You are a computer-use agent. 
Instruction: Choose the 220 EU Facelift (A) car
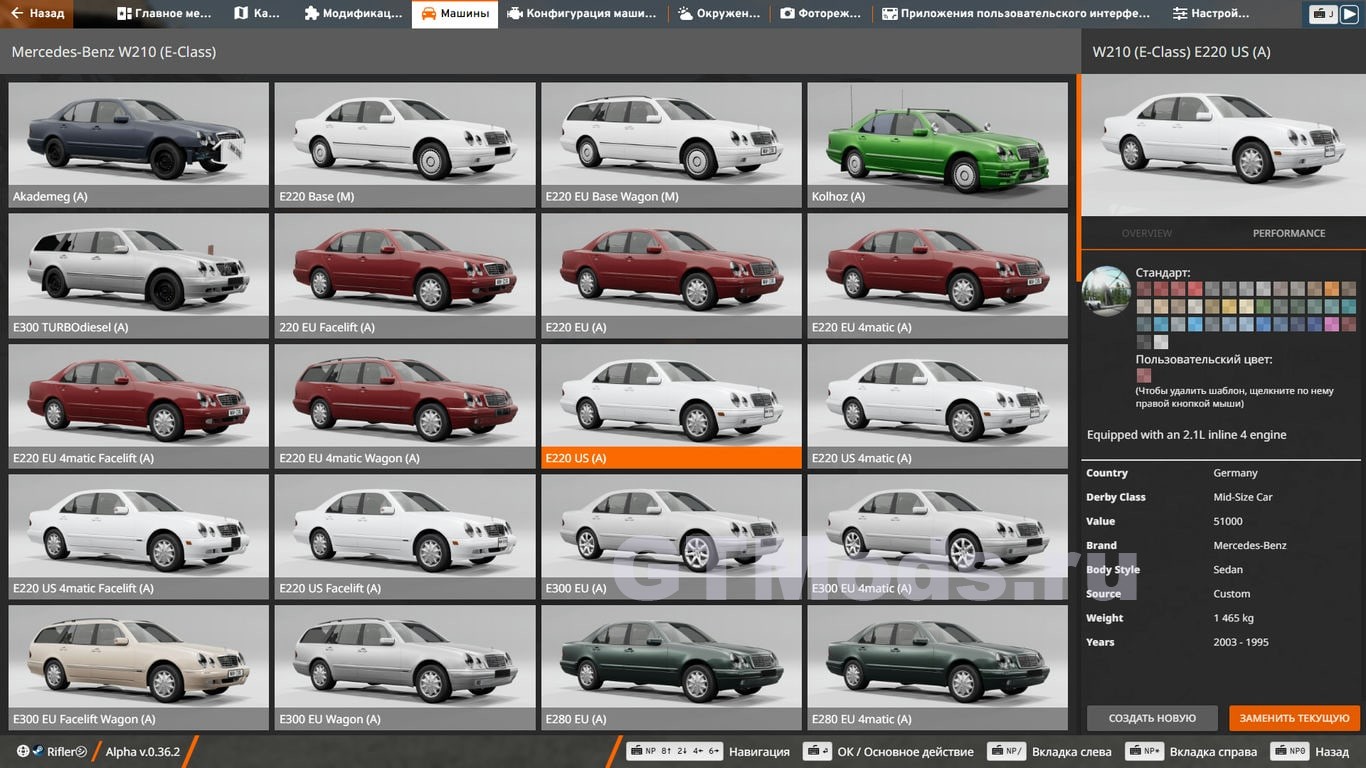(405, 275)
